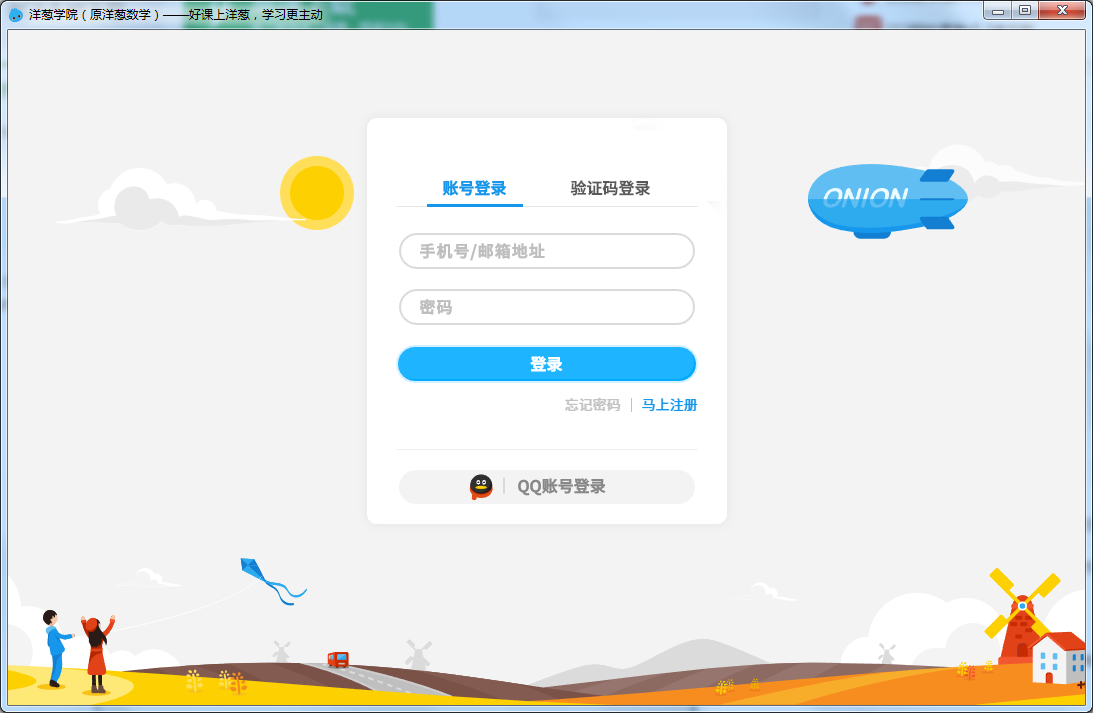This screenshot has width=1093, height=713.
Task: Click the ONION blimp illustration
Action: 883,199
